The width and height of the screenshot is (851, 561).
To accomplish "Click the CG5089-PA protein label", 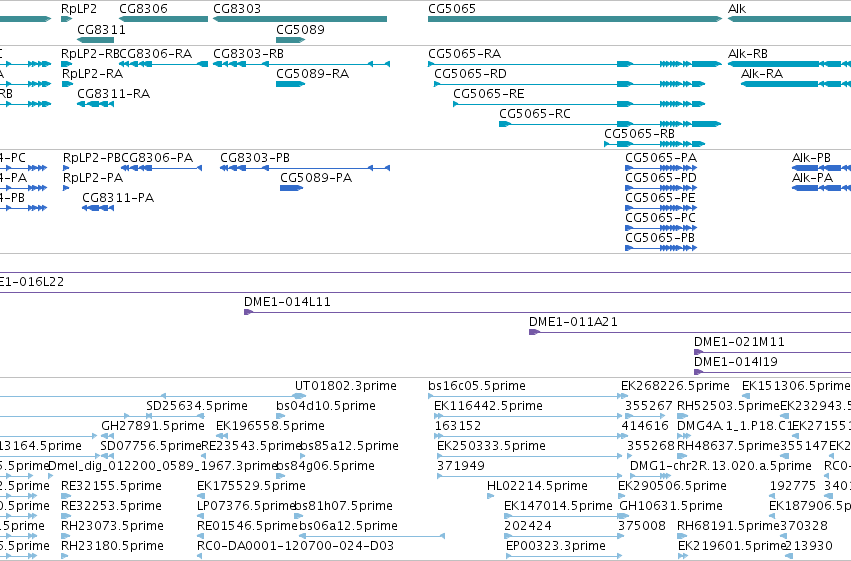I will [x=316, y=178].
